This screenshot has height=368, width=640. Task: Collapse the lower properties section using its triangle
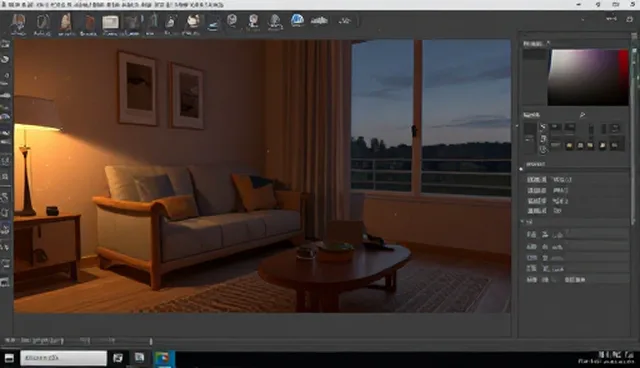pos(522,222)
